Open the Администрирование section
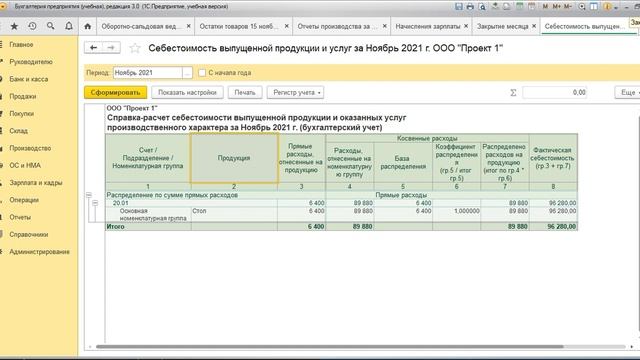Screen dimensions: 640x360 click(39, 252)
